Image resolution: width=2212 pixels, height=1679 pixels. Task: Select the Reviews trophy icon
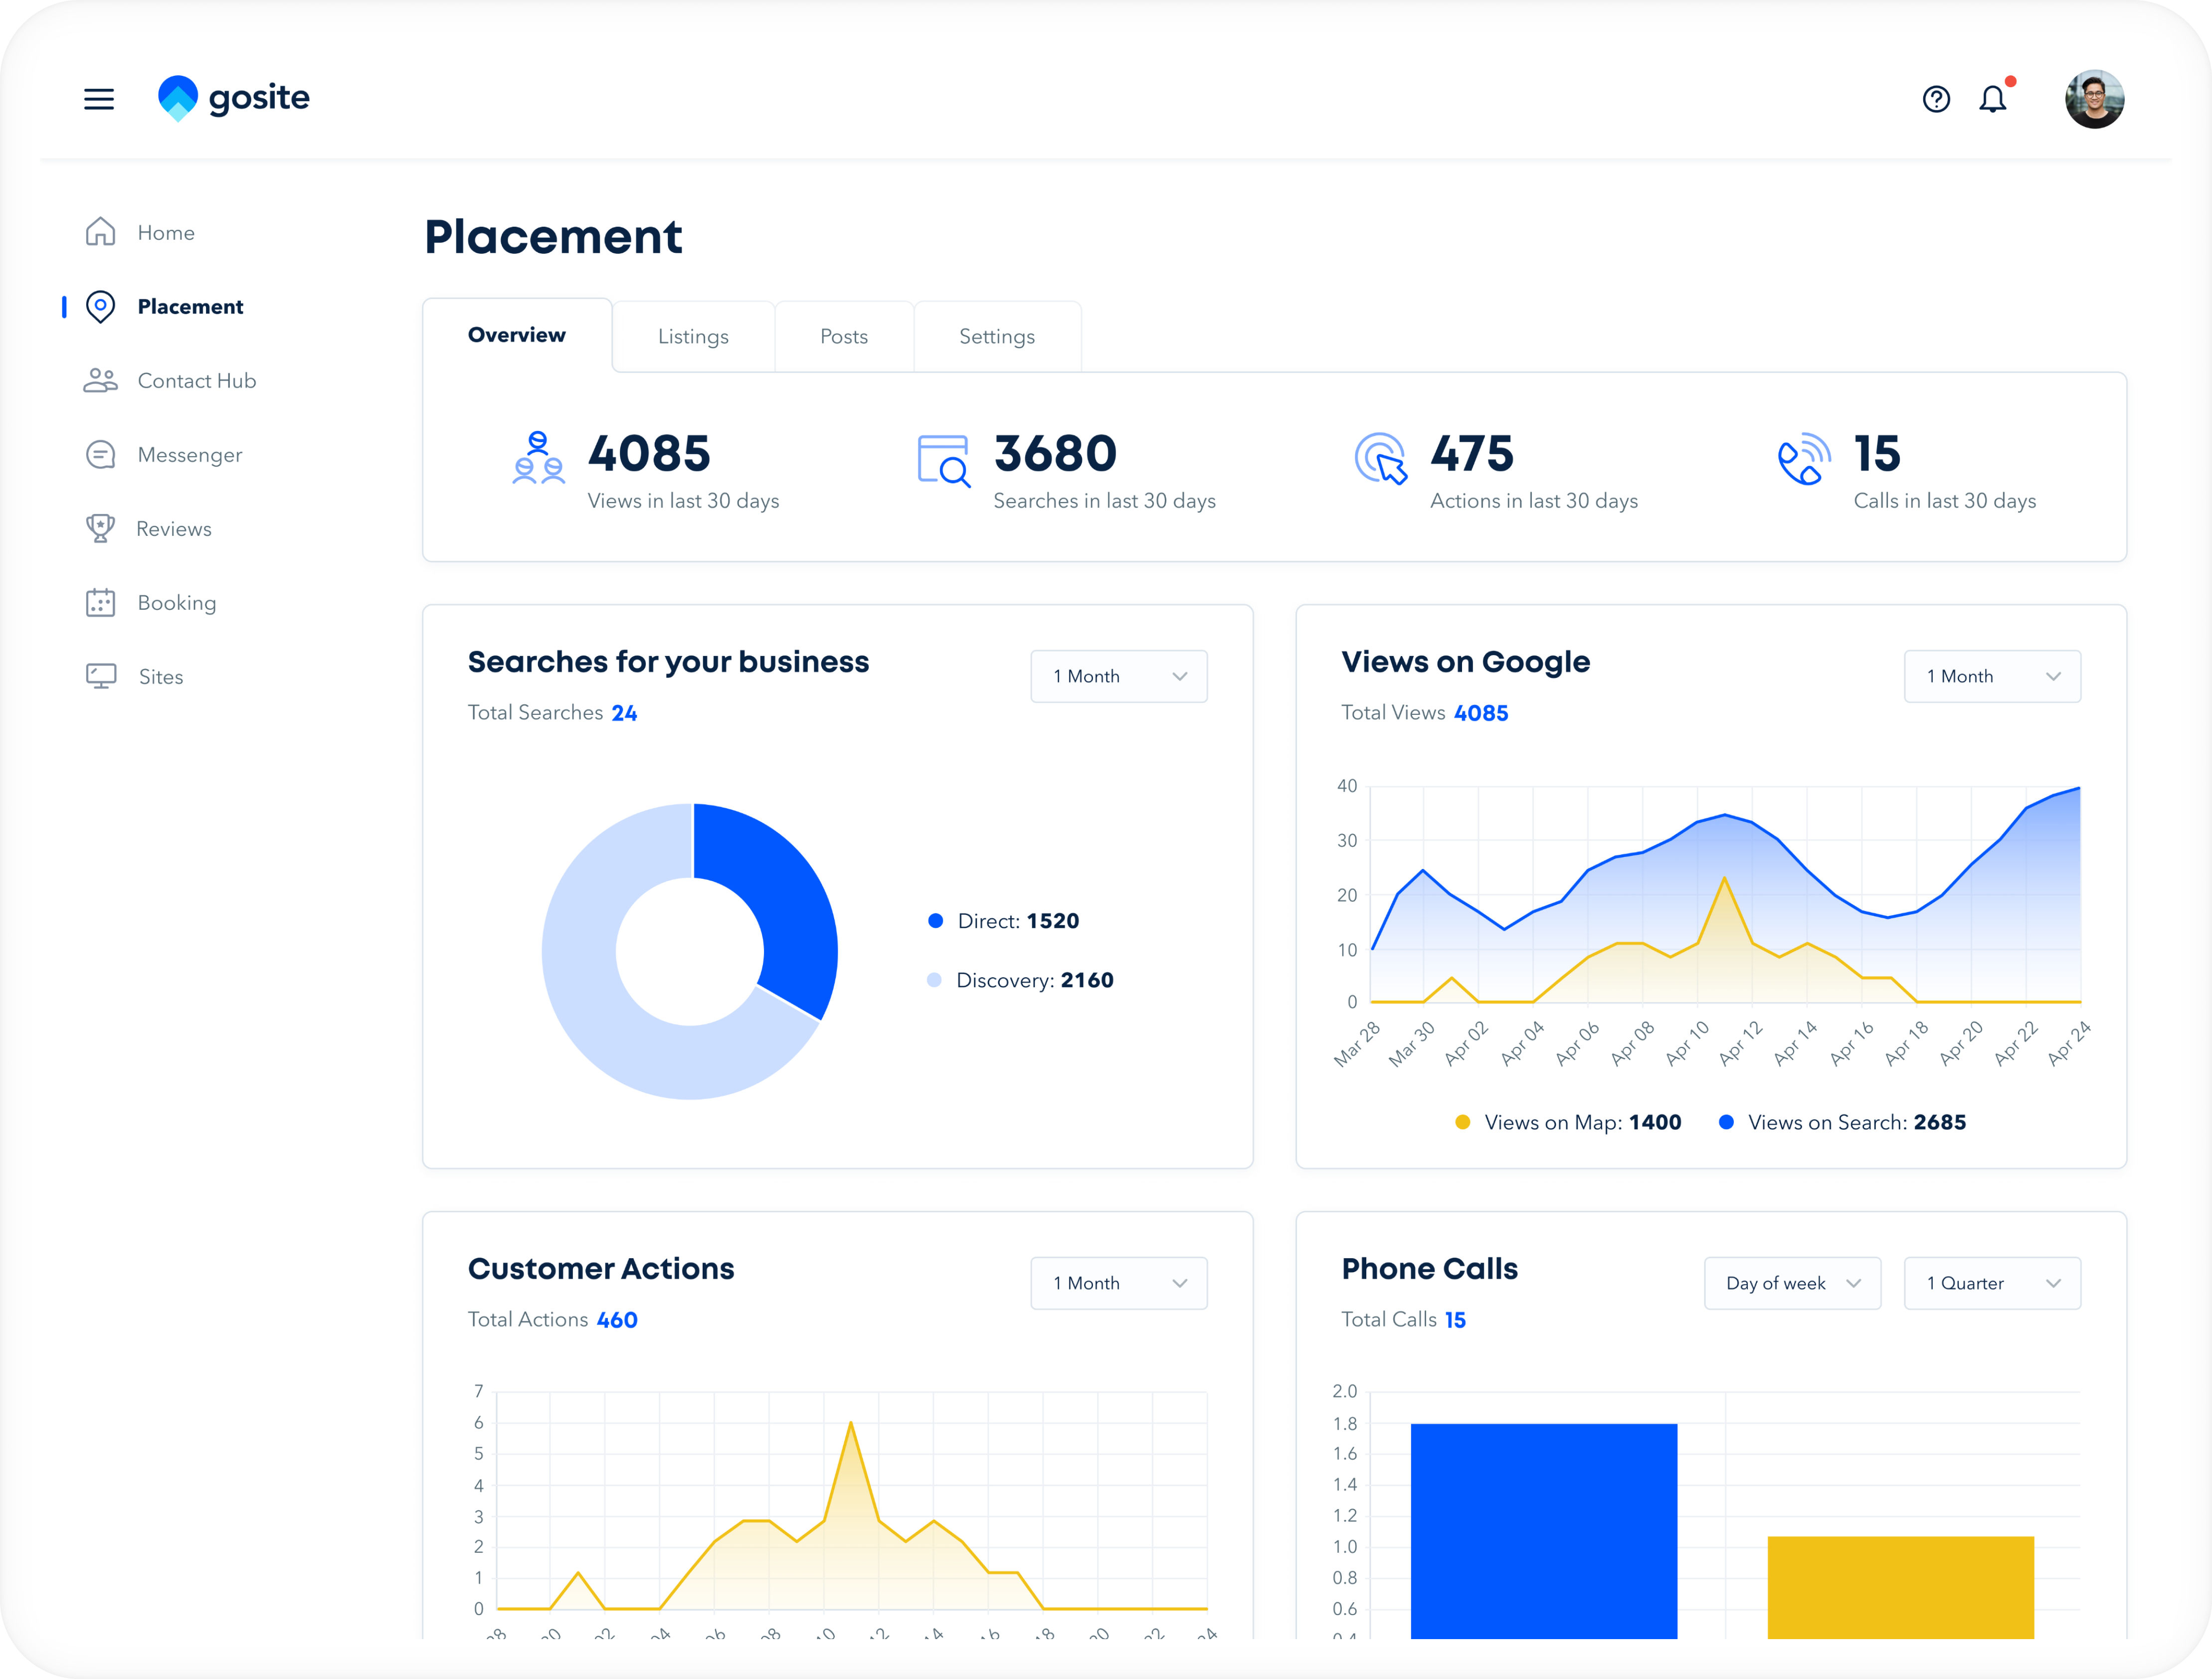click(101, 528)
